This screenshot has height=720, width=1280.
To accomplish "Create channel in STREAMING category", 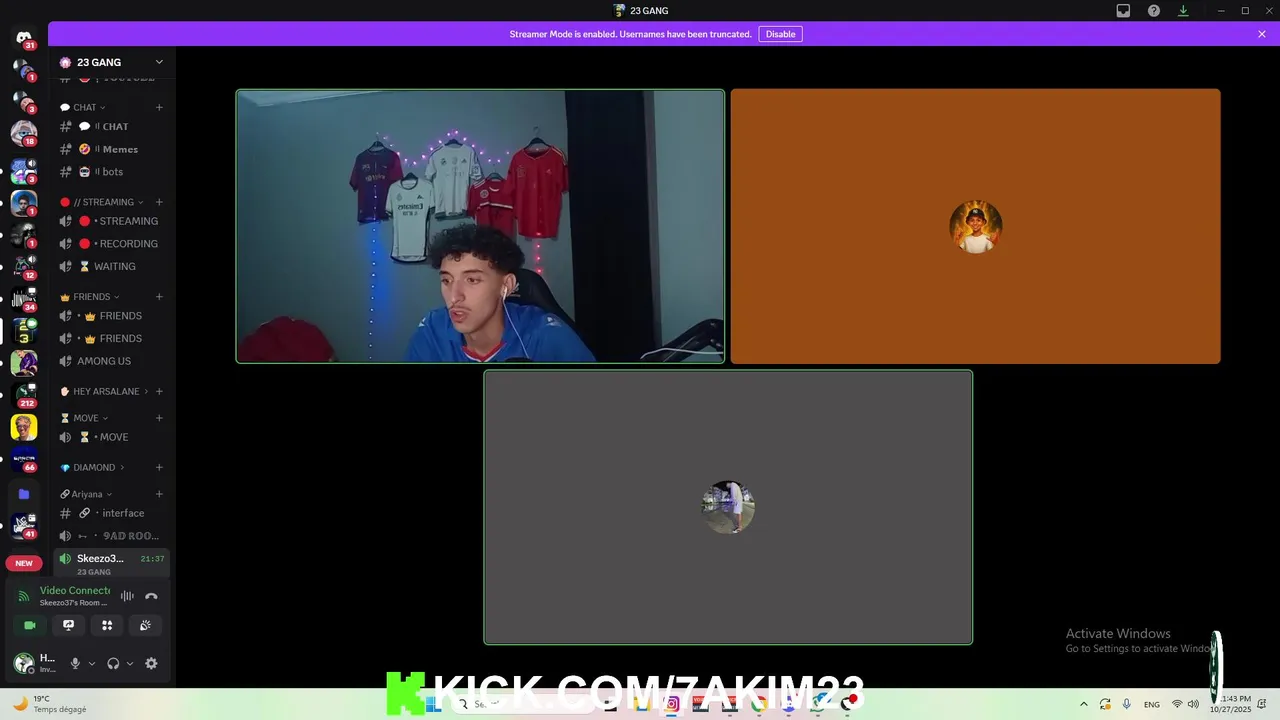I will 159,202.
